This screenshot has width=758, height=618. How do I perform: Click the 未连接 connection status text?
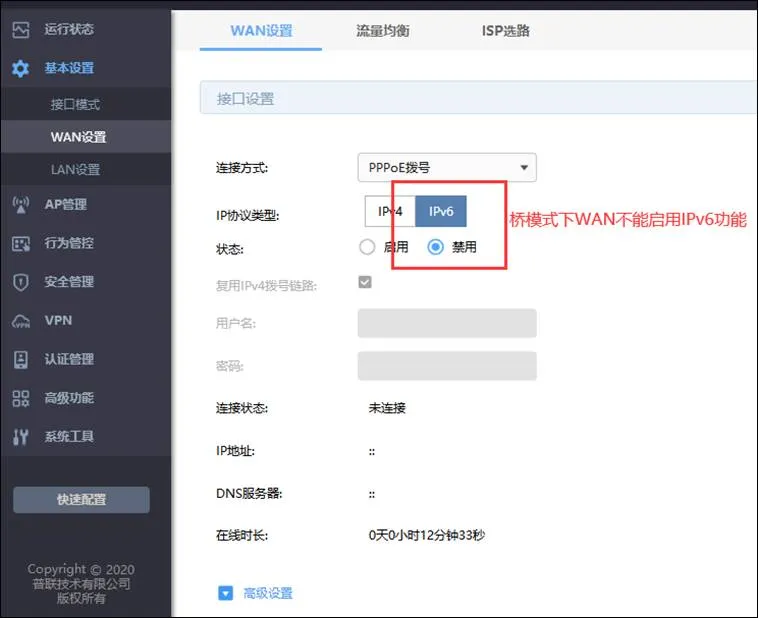(x=387, y=408)
